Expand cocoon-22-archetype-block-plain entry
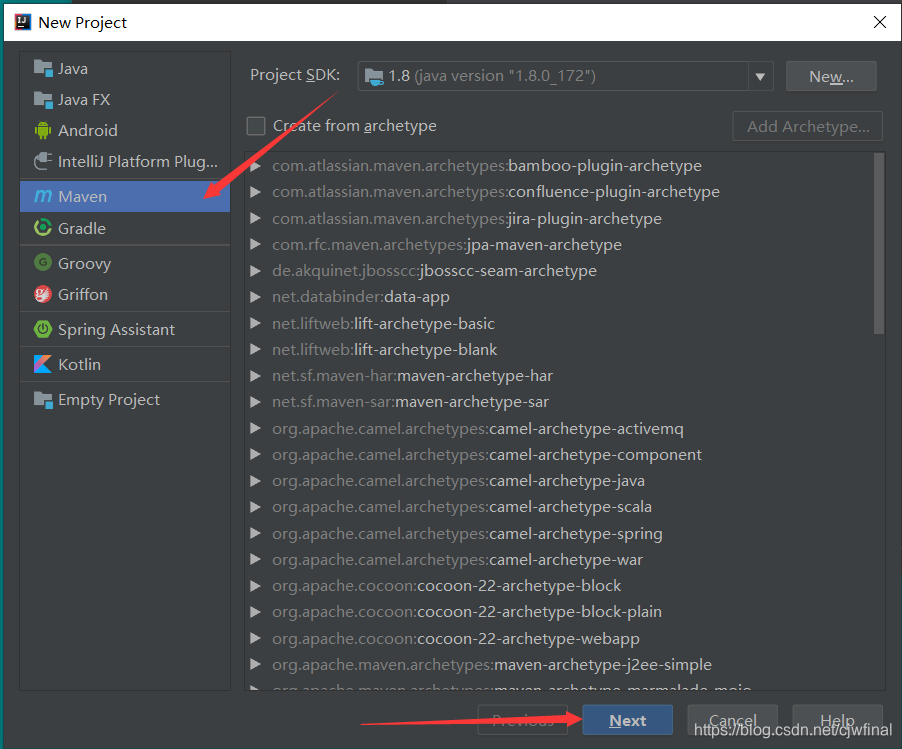902x749 pixels. coord(255,612)
